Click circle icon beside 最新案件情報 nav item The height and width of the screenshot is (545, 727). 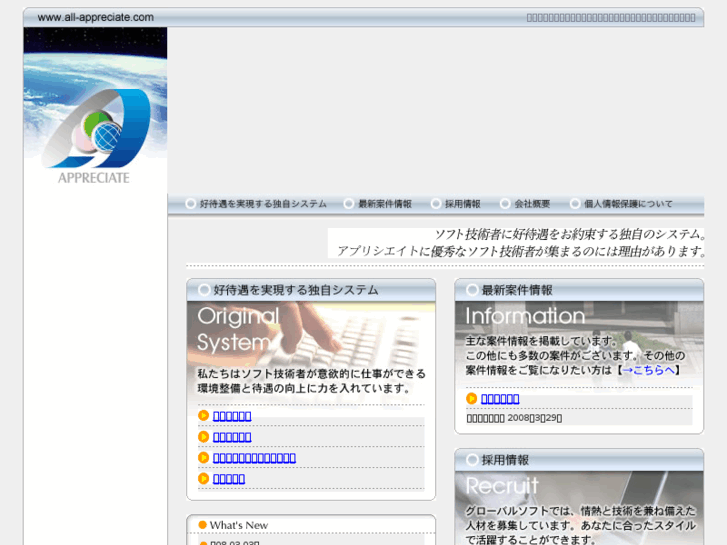click(349, 204)
